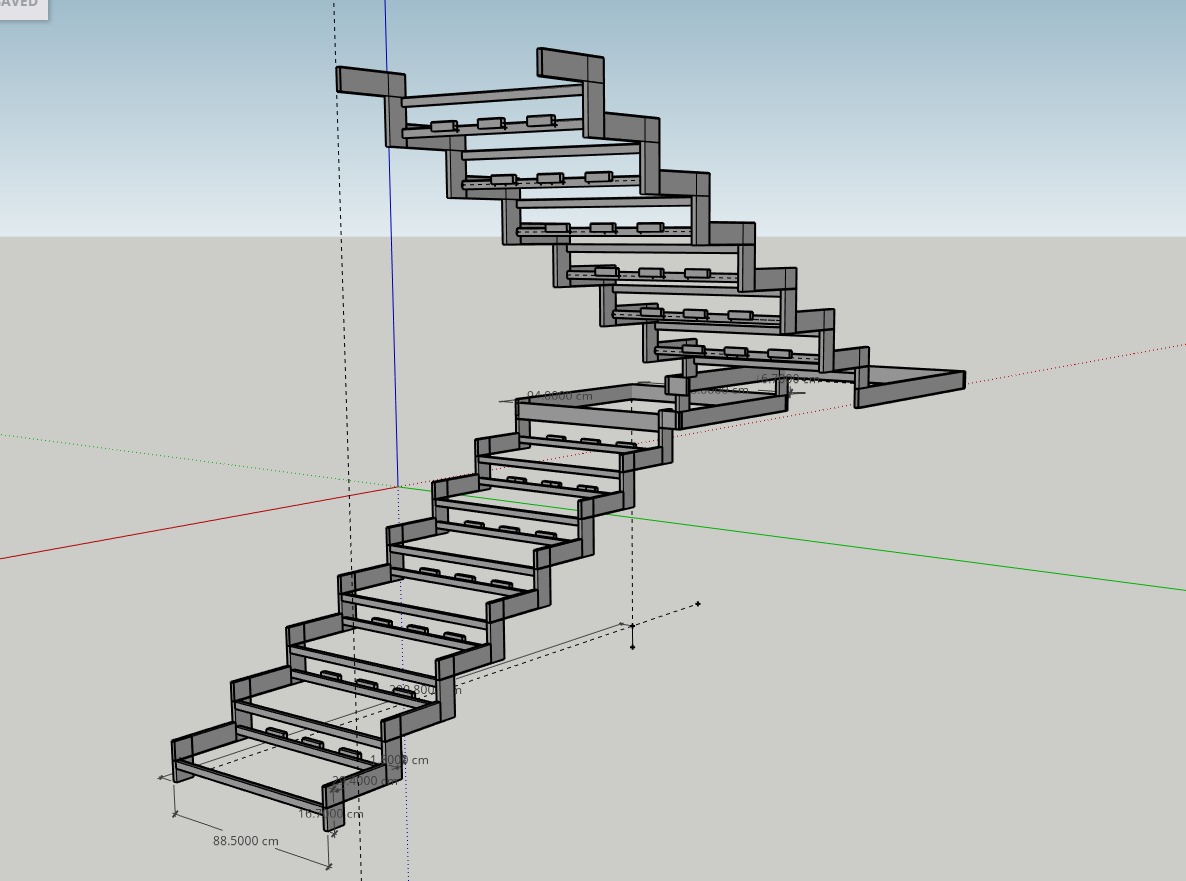Select the 1.8000 cm dimension label
This screenshot has height=881, width=1186.
click(x=403, y=760)
